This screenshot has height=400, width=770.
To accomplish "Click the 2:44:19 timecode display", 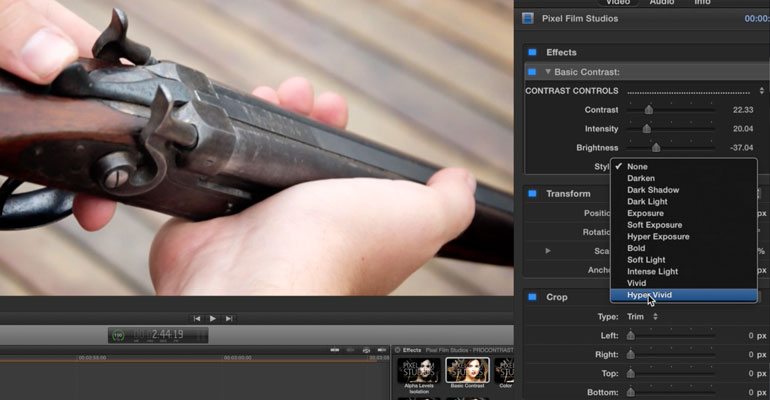I will [167, 335].
